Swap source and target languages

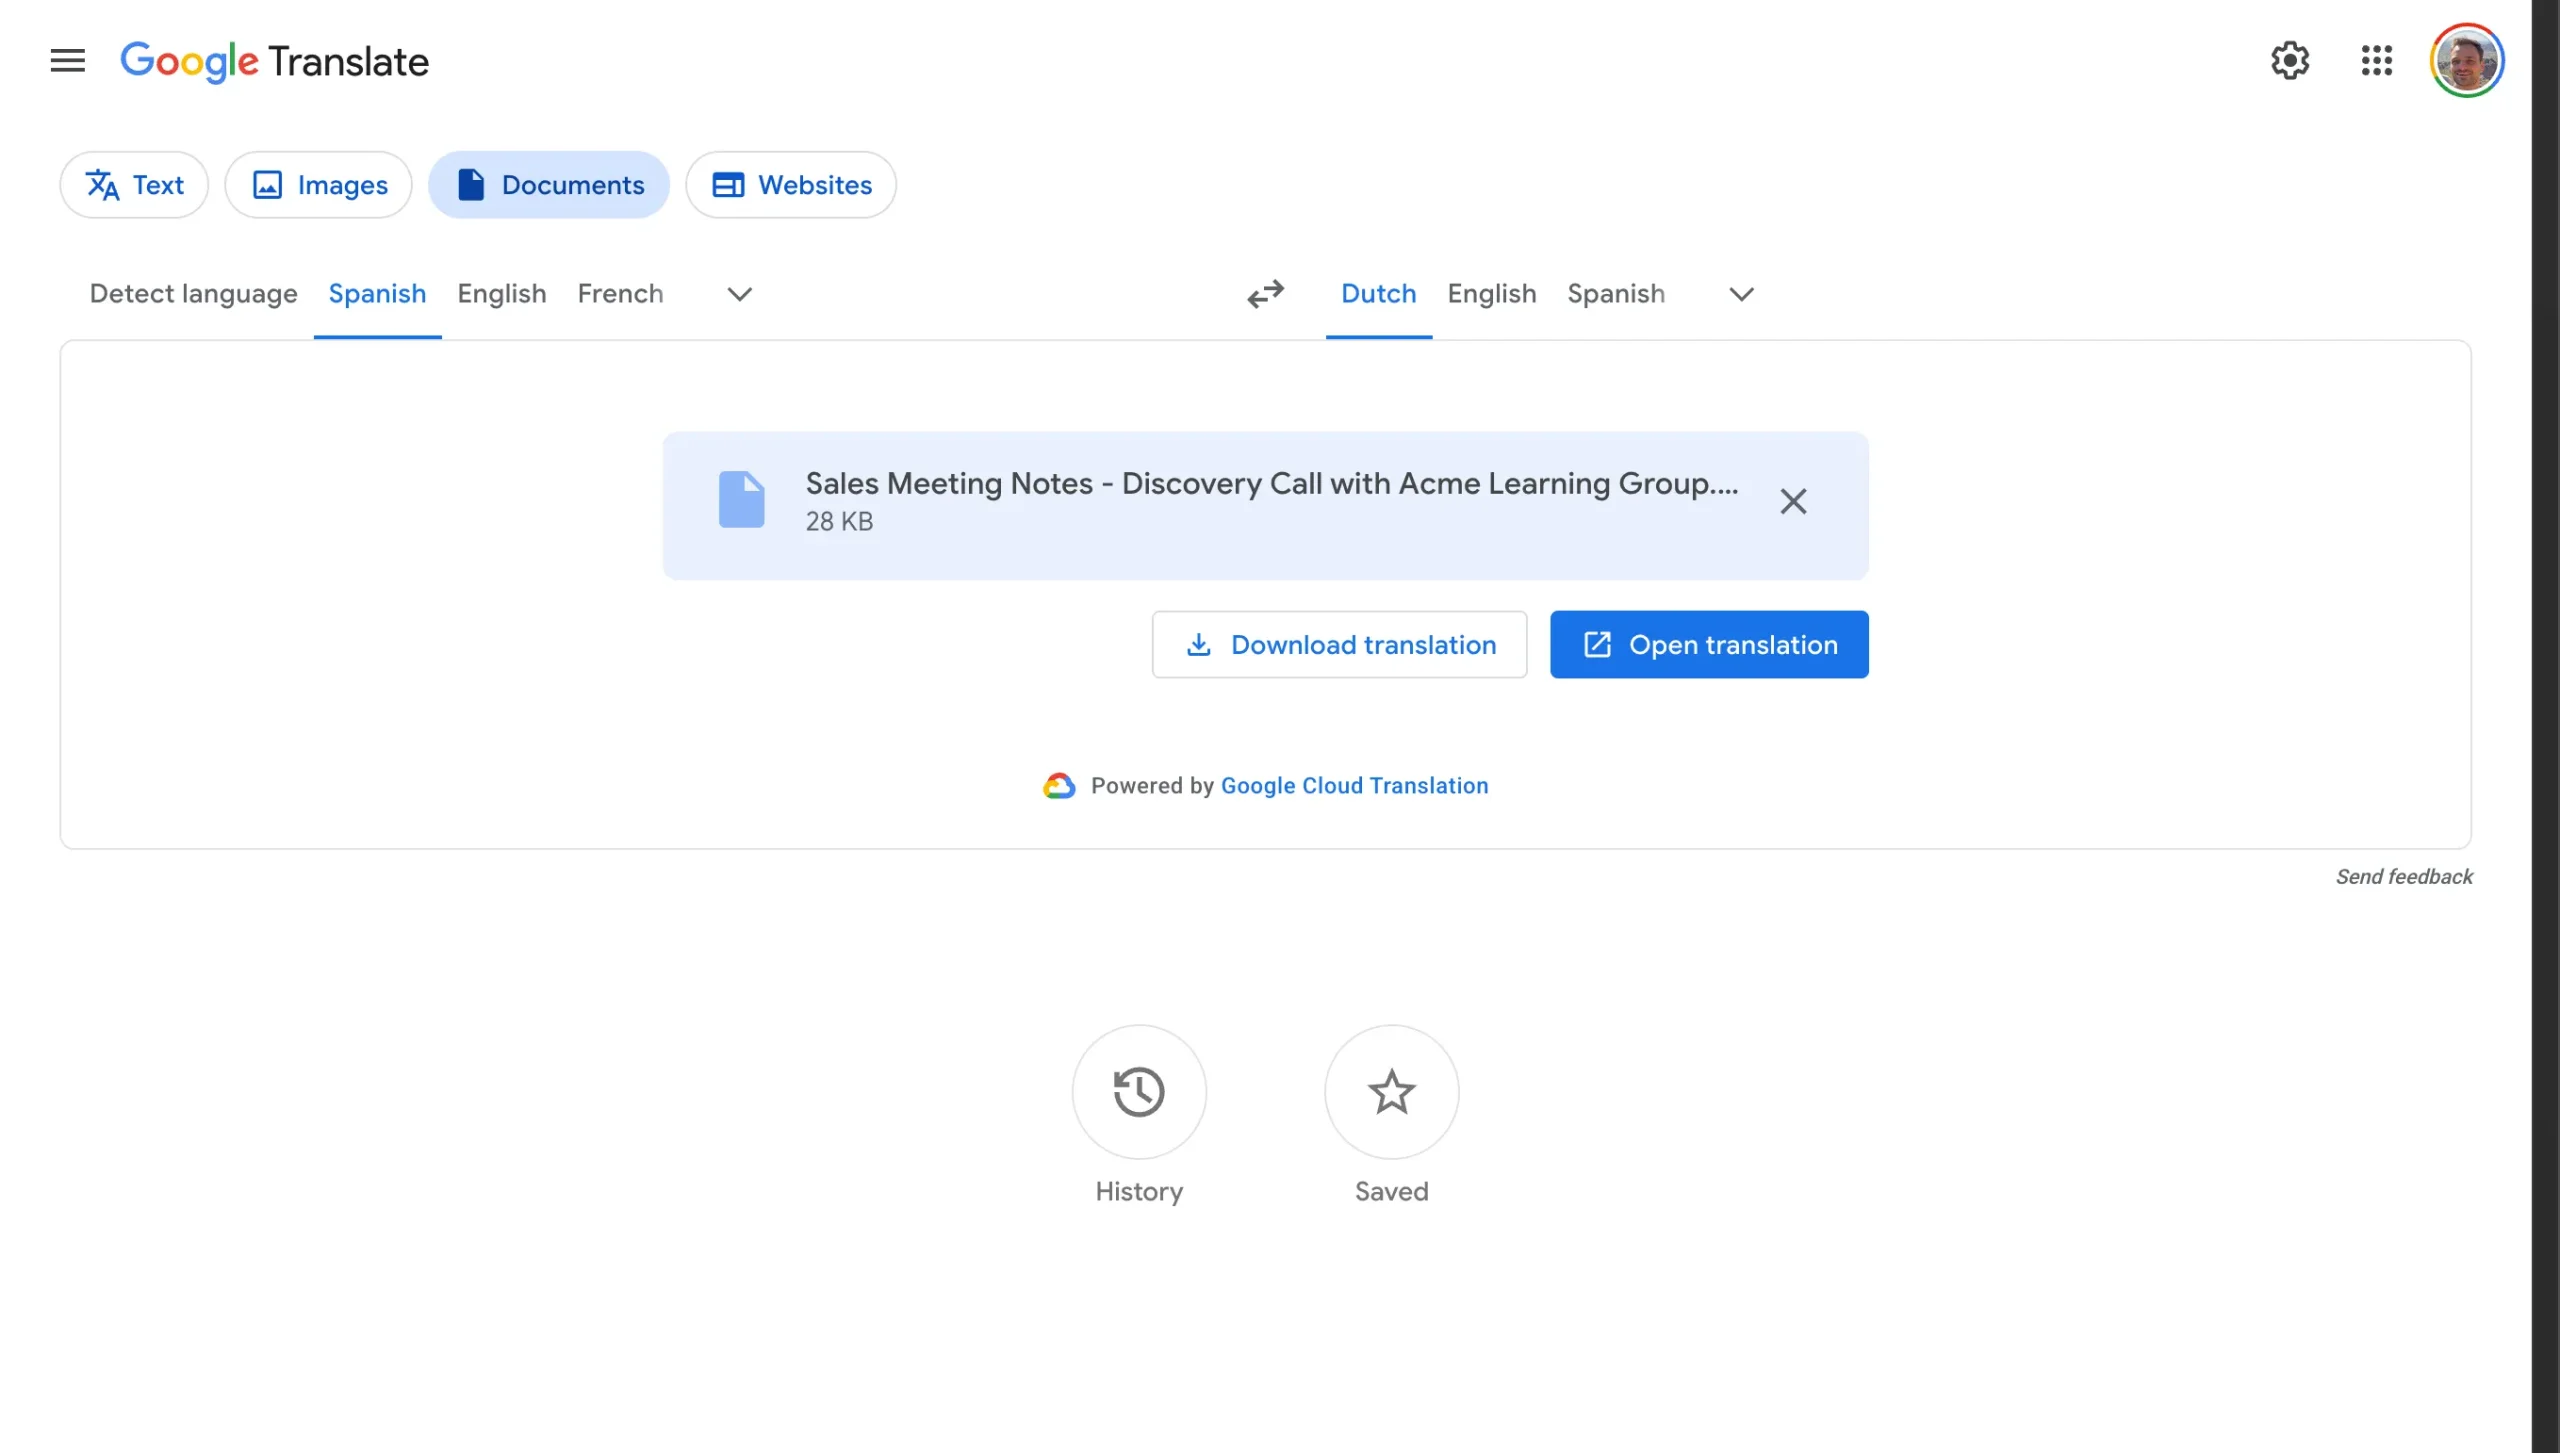[x=1265, y=294]
